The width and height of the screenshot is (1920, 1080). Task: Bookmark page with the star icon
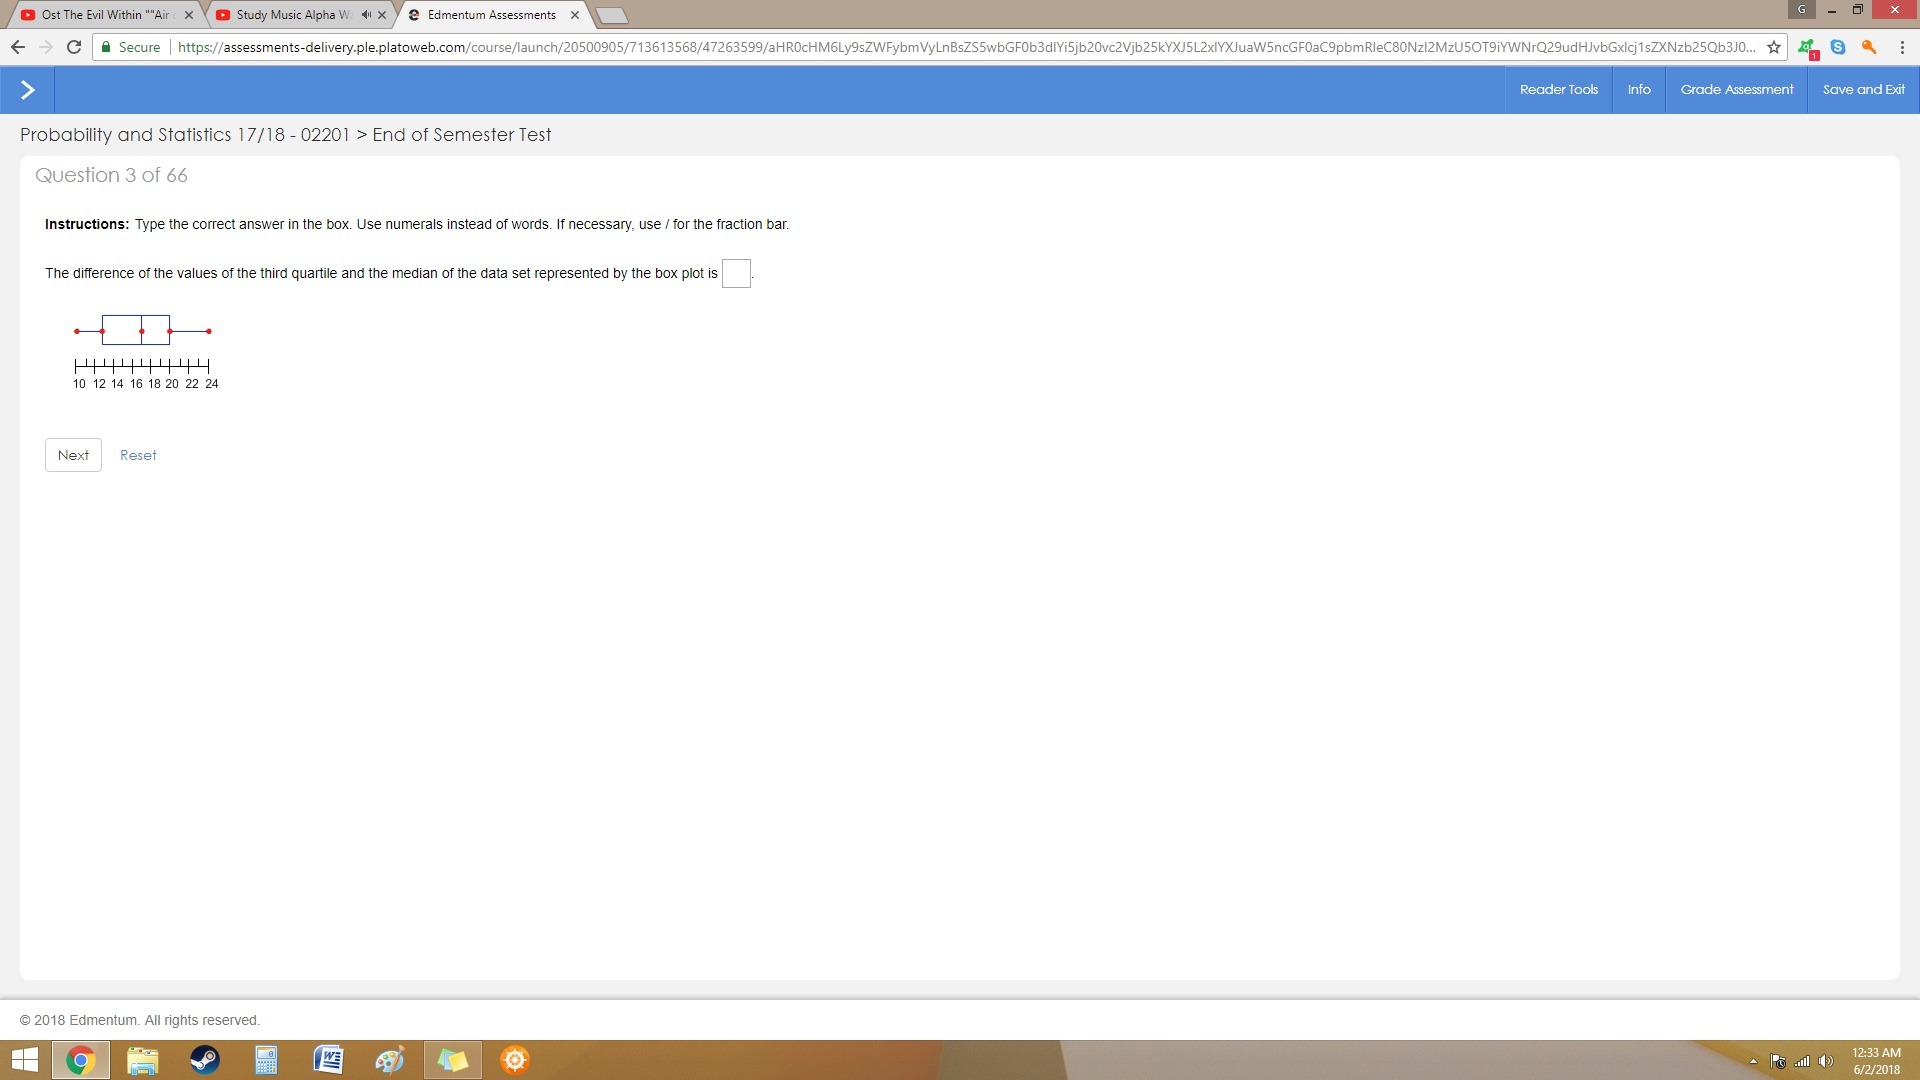(x=1774, y=47)
